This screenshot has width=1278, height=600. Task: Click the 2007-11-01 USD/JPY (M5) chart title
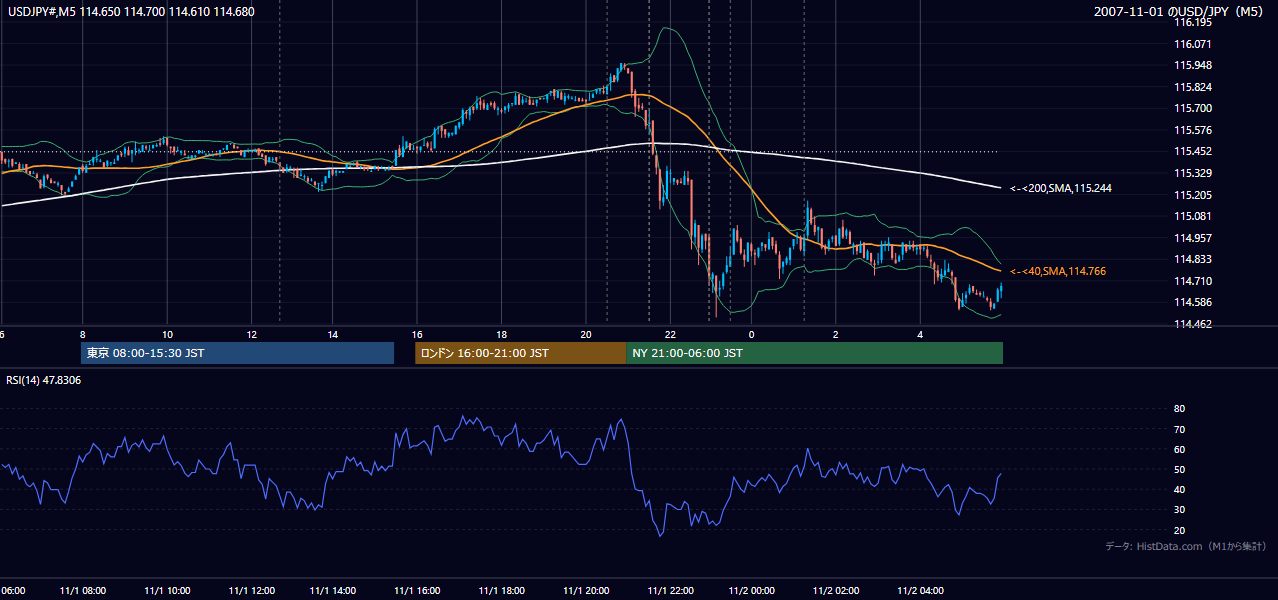[x=1180, y=11]
